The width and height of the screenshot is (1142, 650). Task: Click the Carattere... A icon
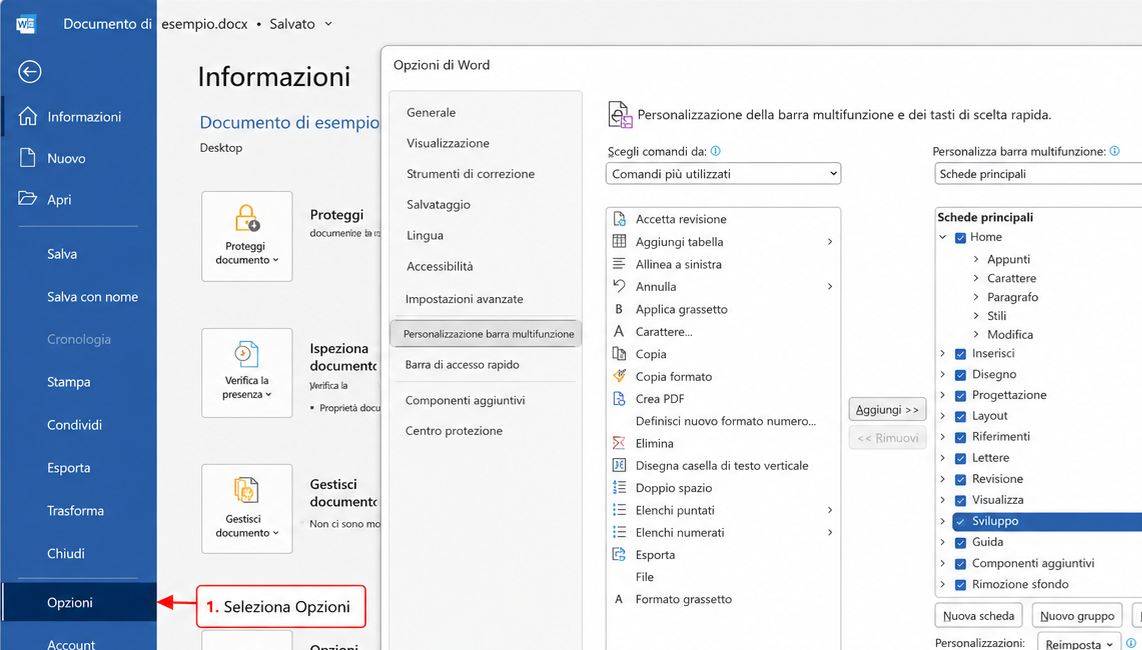click(x=619, y=332)
